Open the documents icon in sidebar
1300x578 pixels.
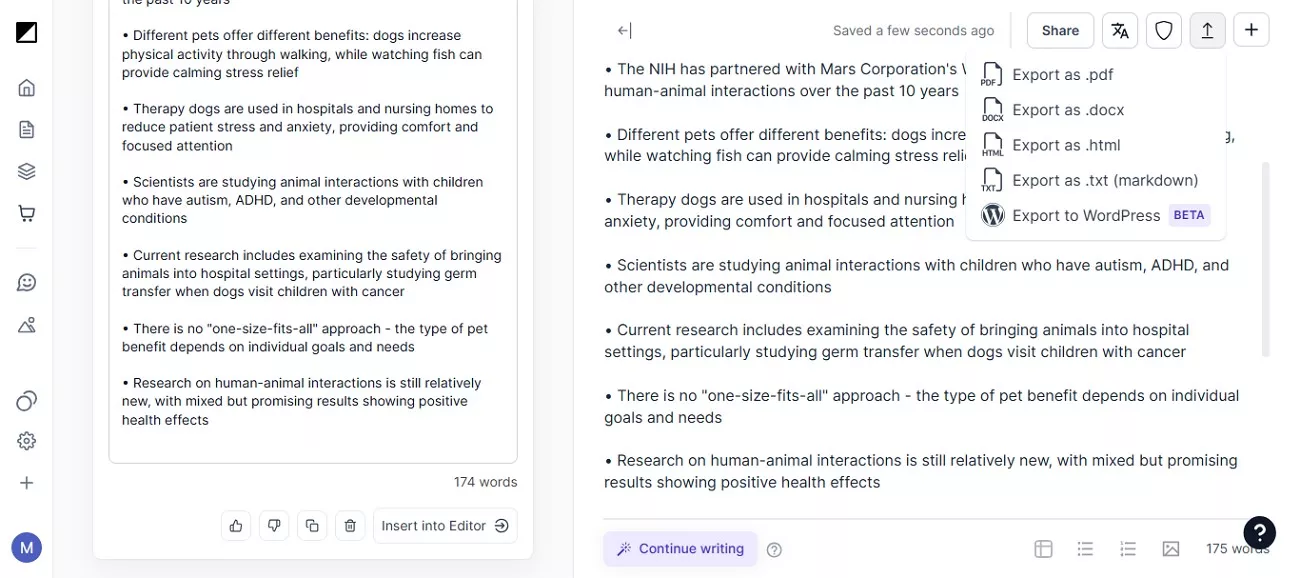[x=27, y=129]
